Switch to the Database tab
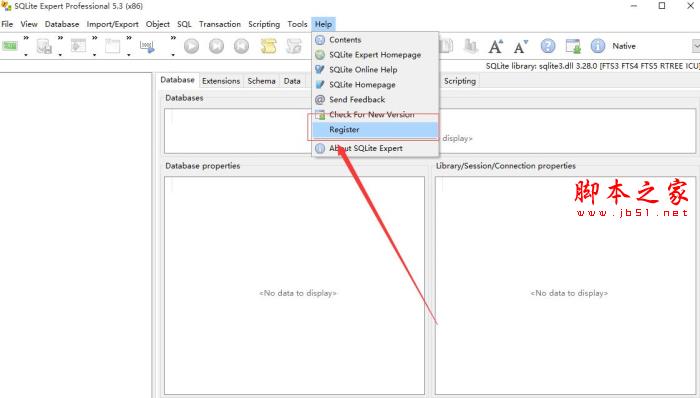 click(178, 80)
